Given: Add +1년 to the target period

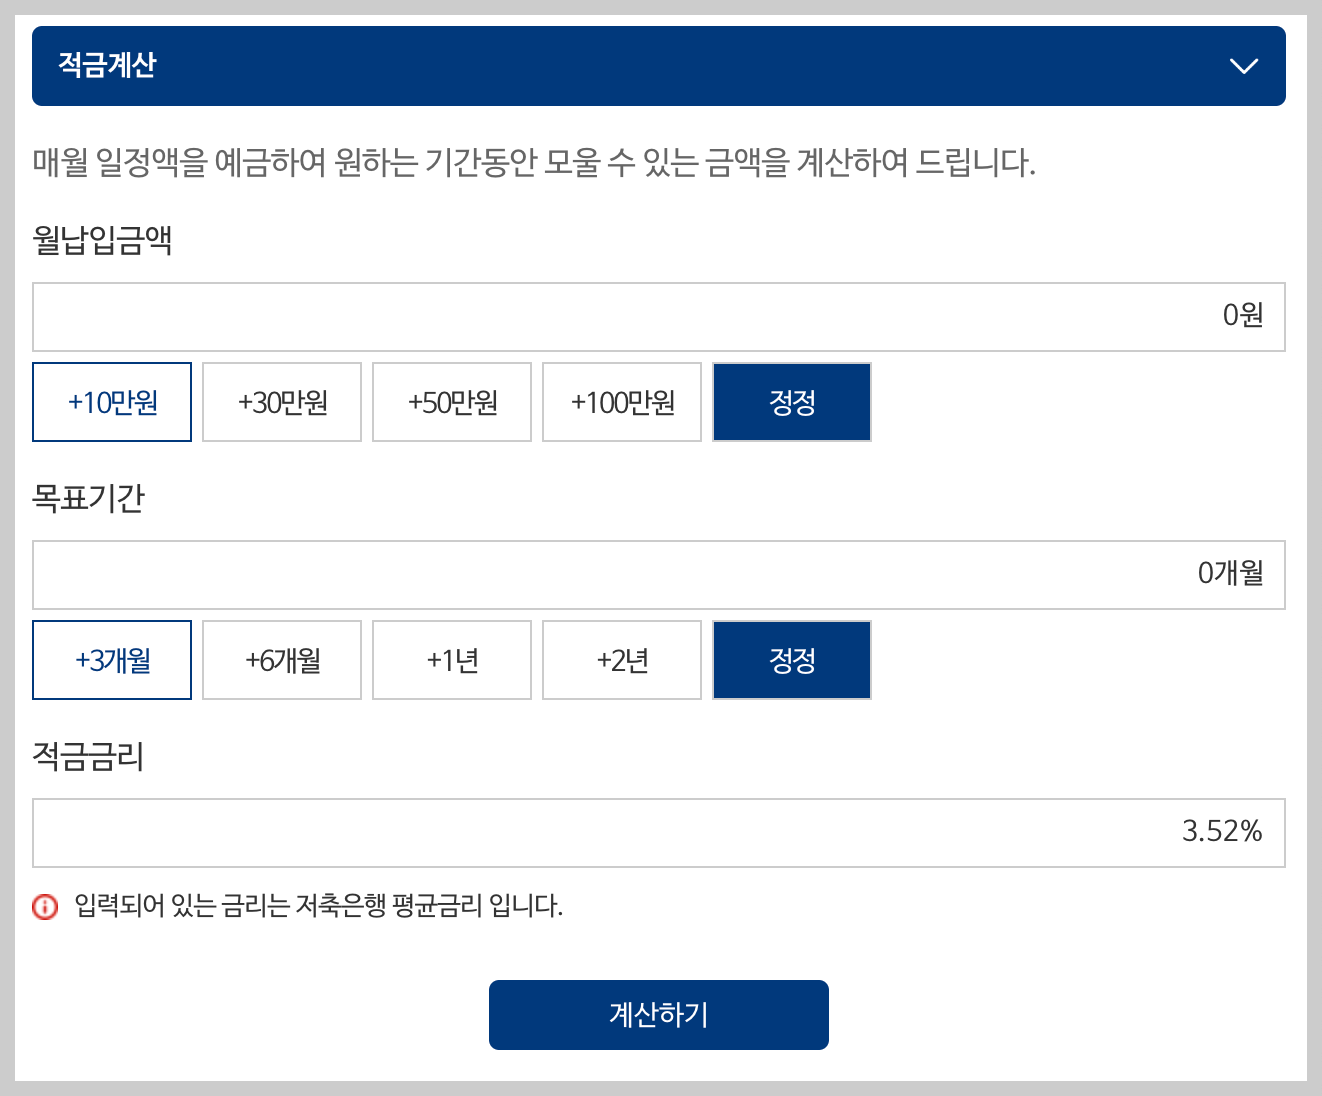Looking at the screenshot, I should (x=451, y=660).
